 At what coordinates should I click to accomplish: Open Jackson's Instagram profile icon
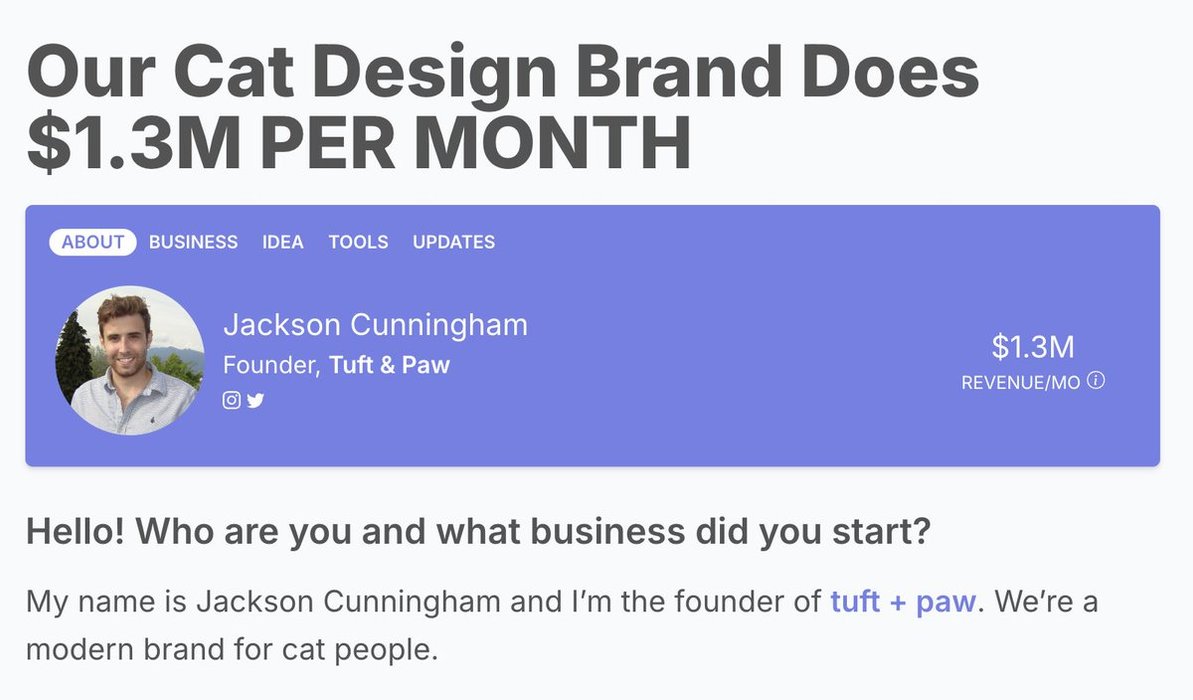[x=231, y=399]
